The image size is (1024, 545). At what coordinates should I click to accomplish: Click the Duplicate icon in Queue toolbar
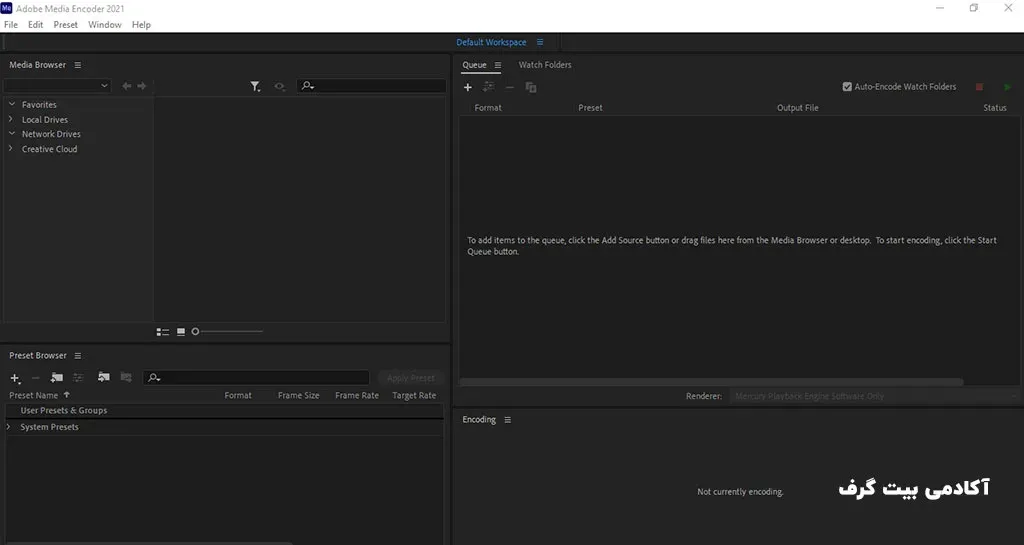point(531,87)
